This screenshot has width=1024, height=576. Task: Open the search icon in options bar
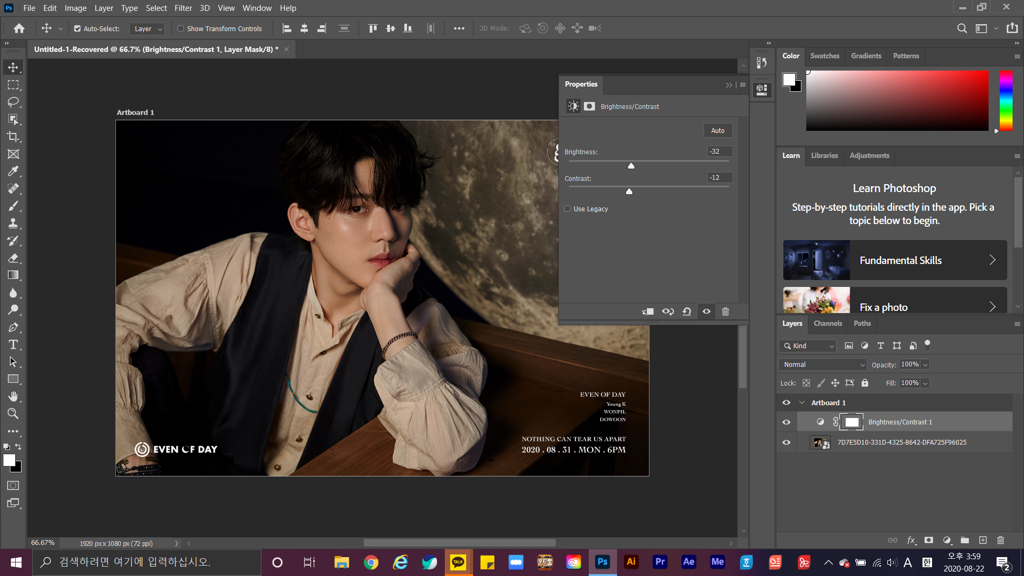[962, 28]
